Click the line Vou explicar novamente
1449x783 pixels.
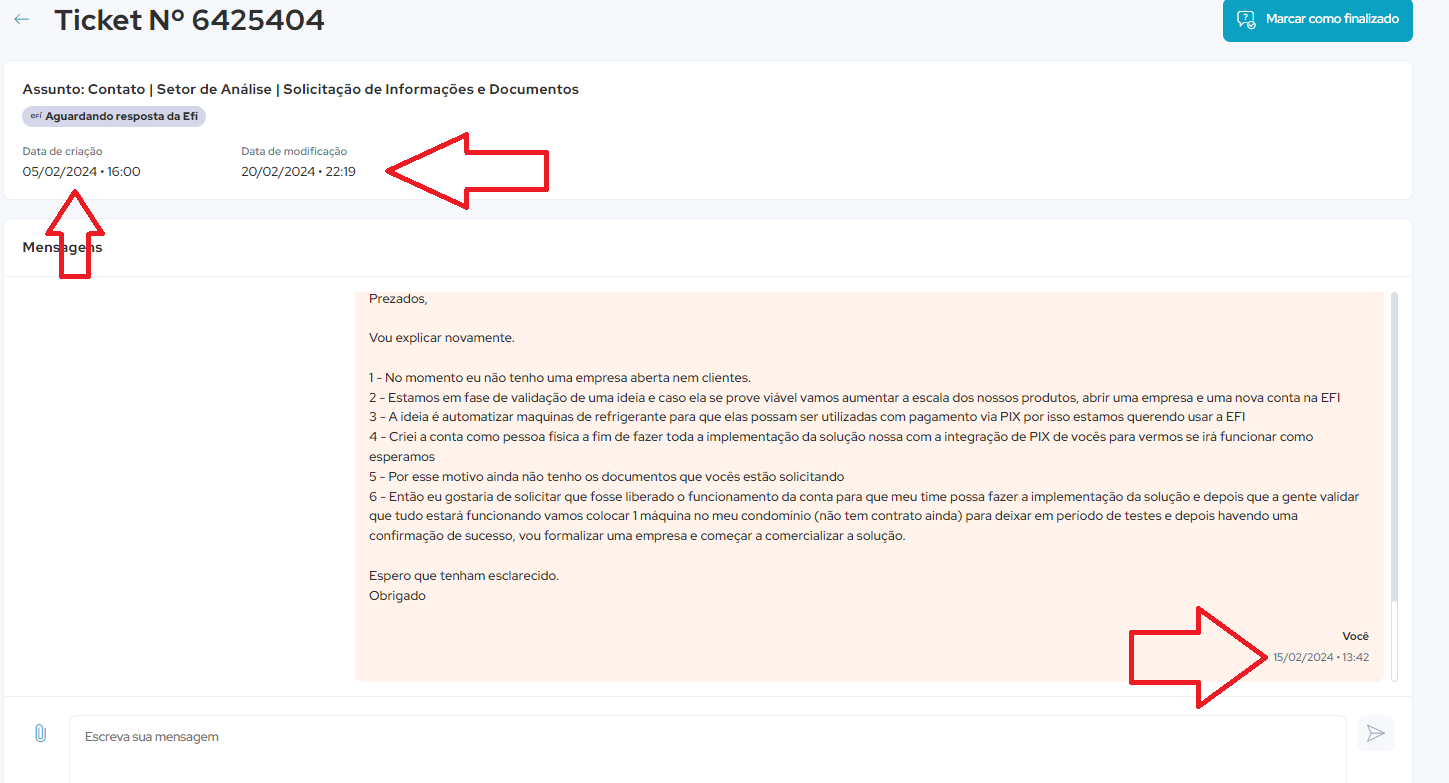click(442, 338)
